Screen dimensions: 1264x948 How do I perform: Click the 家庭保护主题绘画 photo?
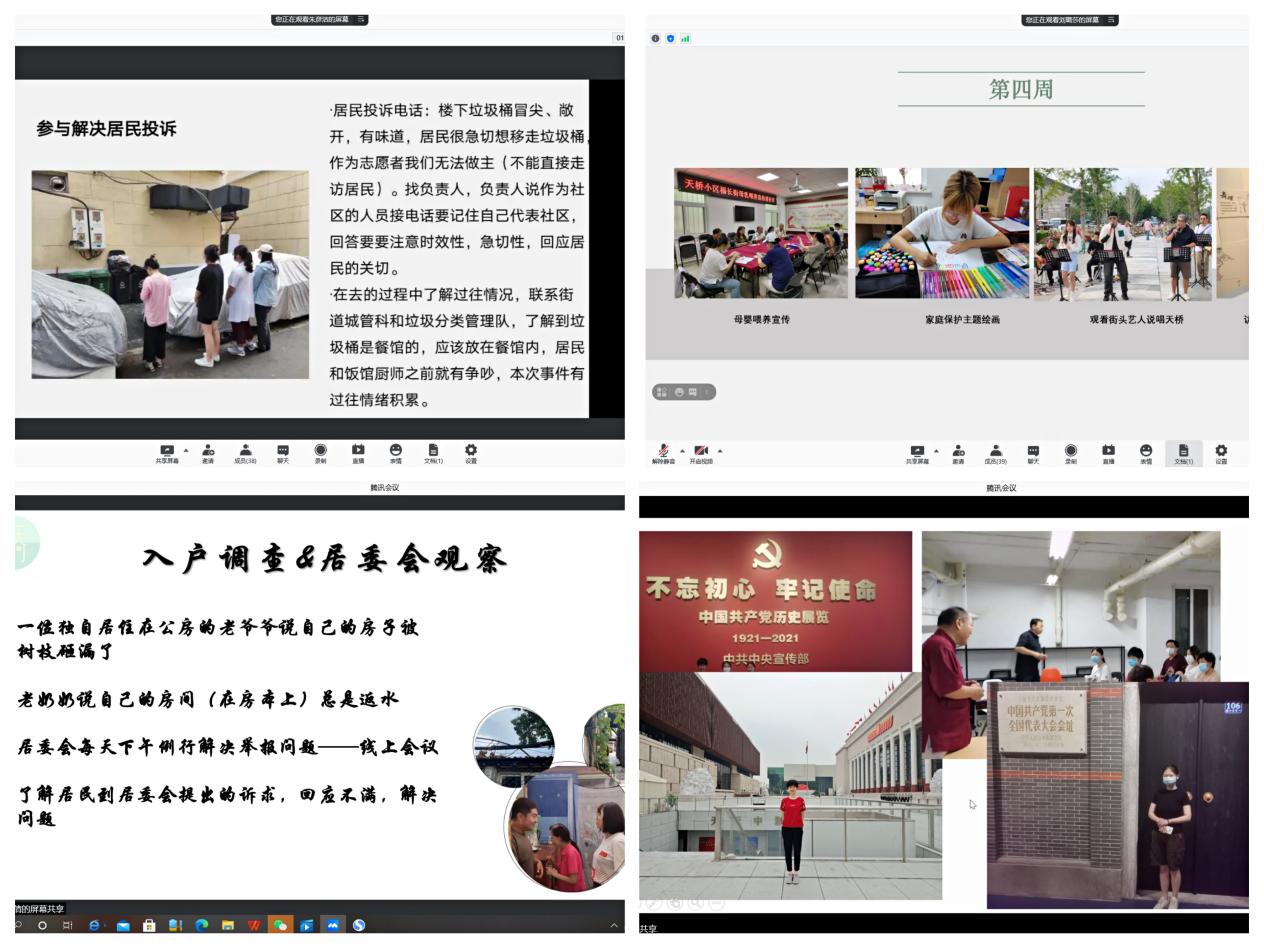[941, 233]
